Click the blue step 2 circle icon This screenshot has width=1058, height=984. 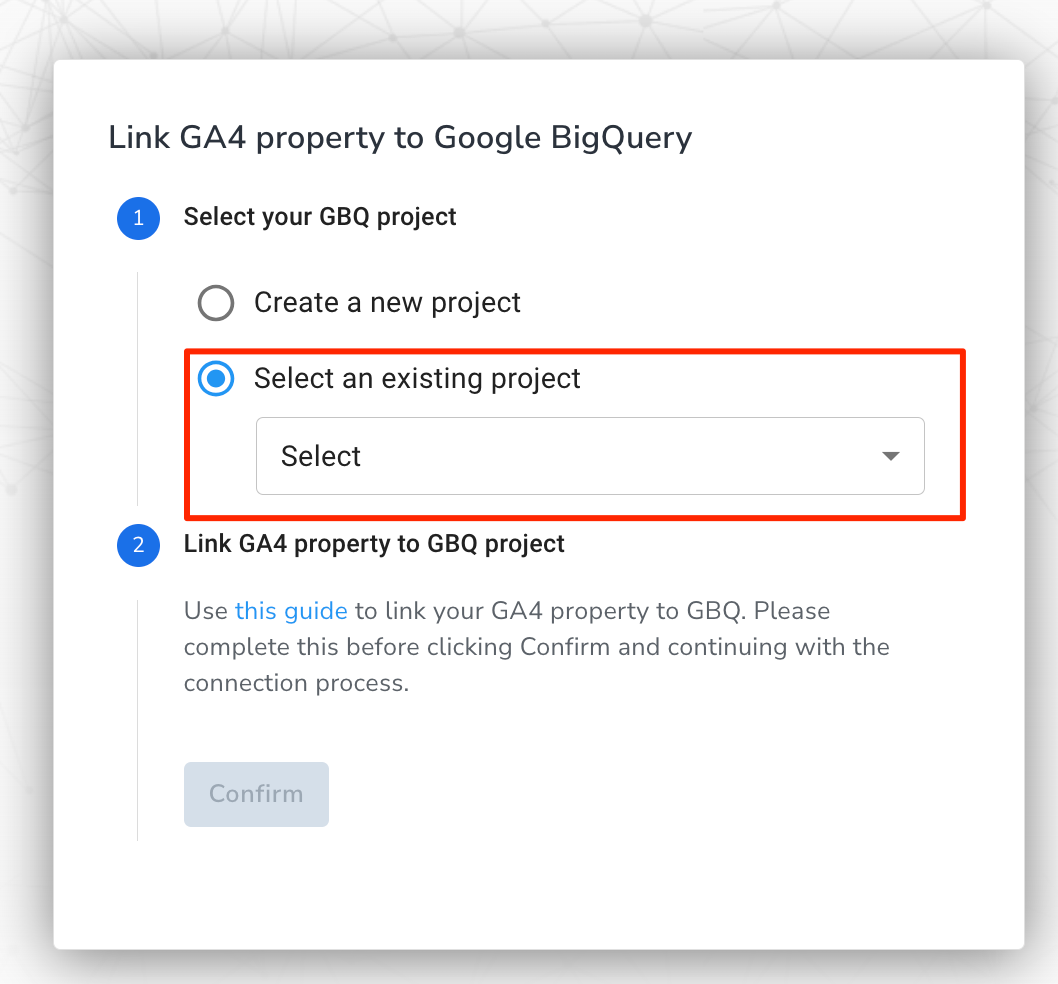[x=138, y=546]
